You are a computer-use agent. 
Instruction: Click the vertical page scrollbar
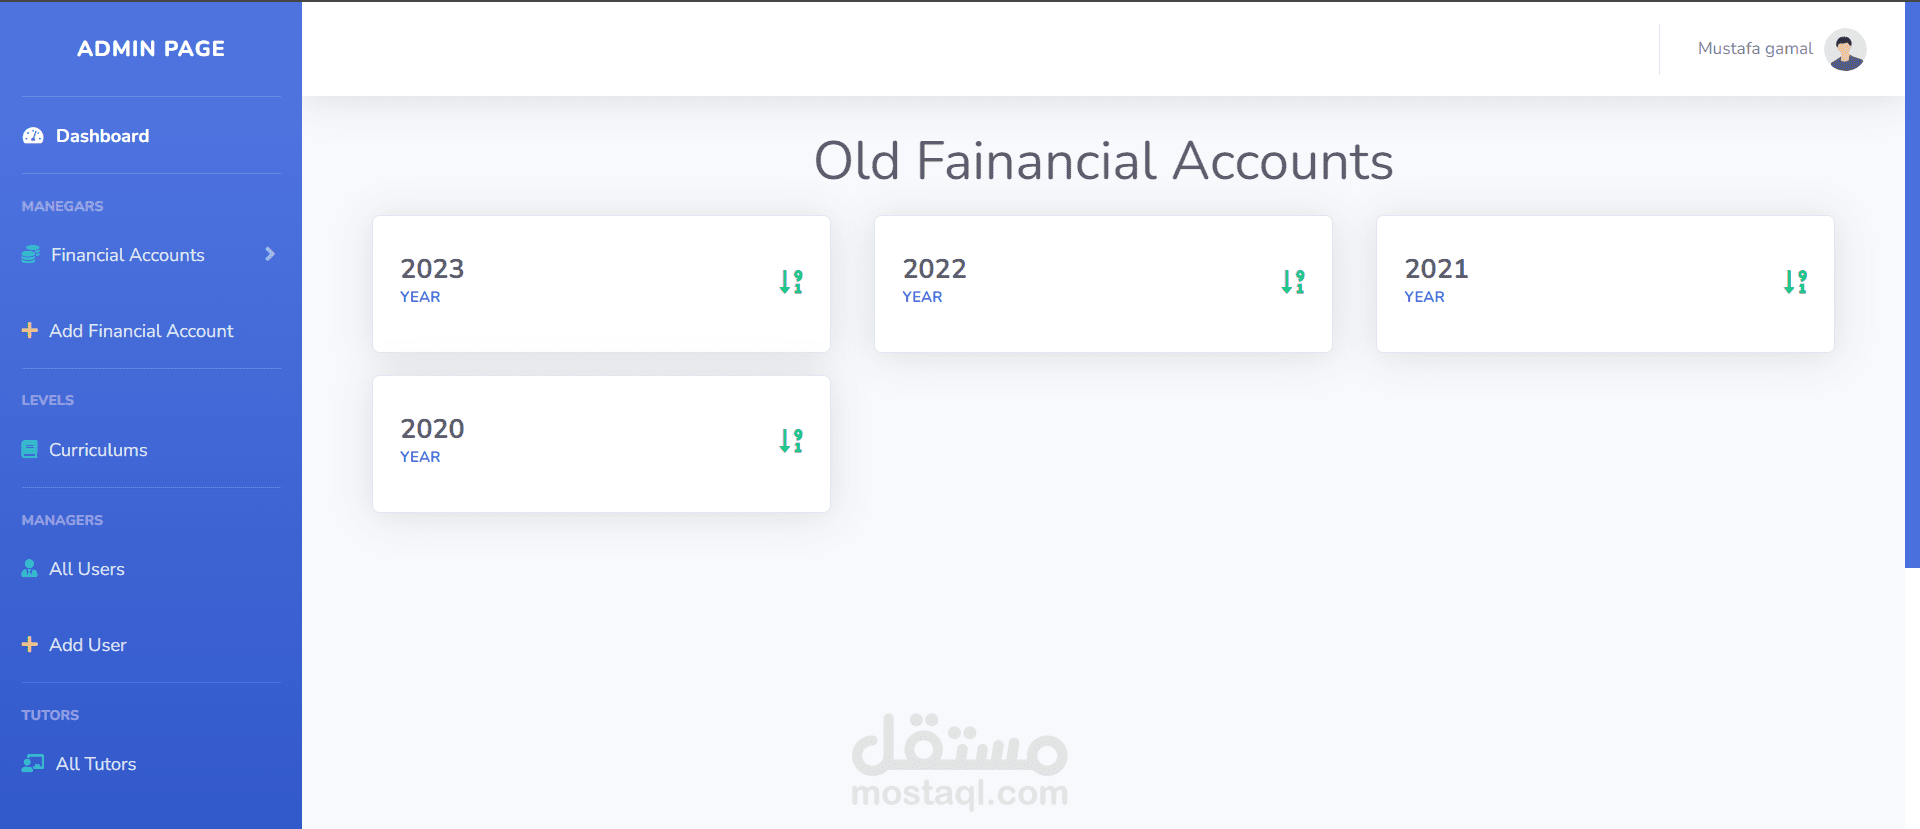[1912, 300]
